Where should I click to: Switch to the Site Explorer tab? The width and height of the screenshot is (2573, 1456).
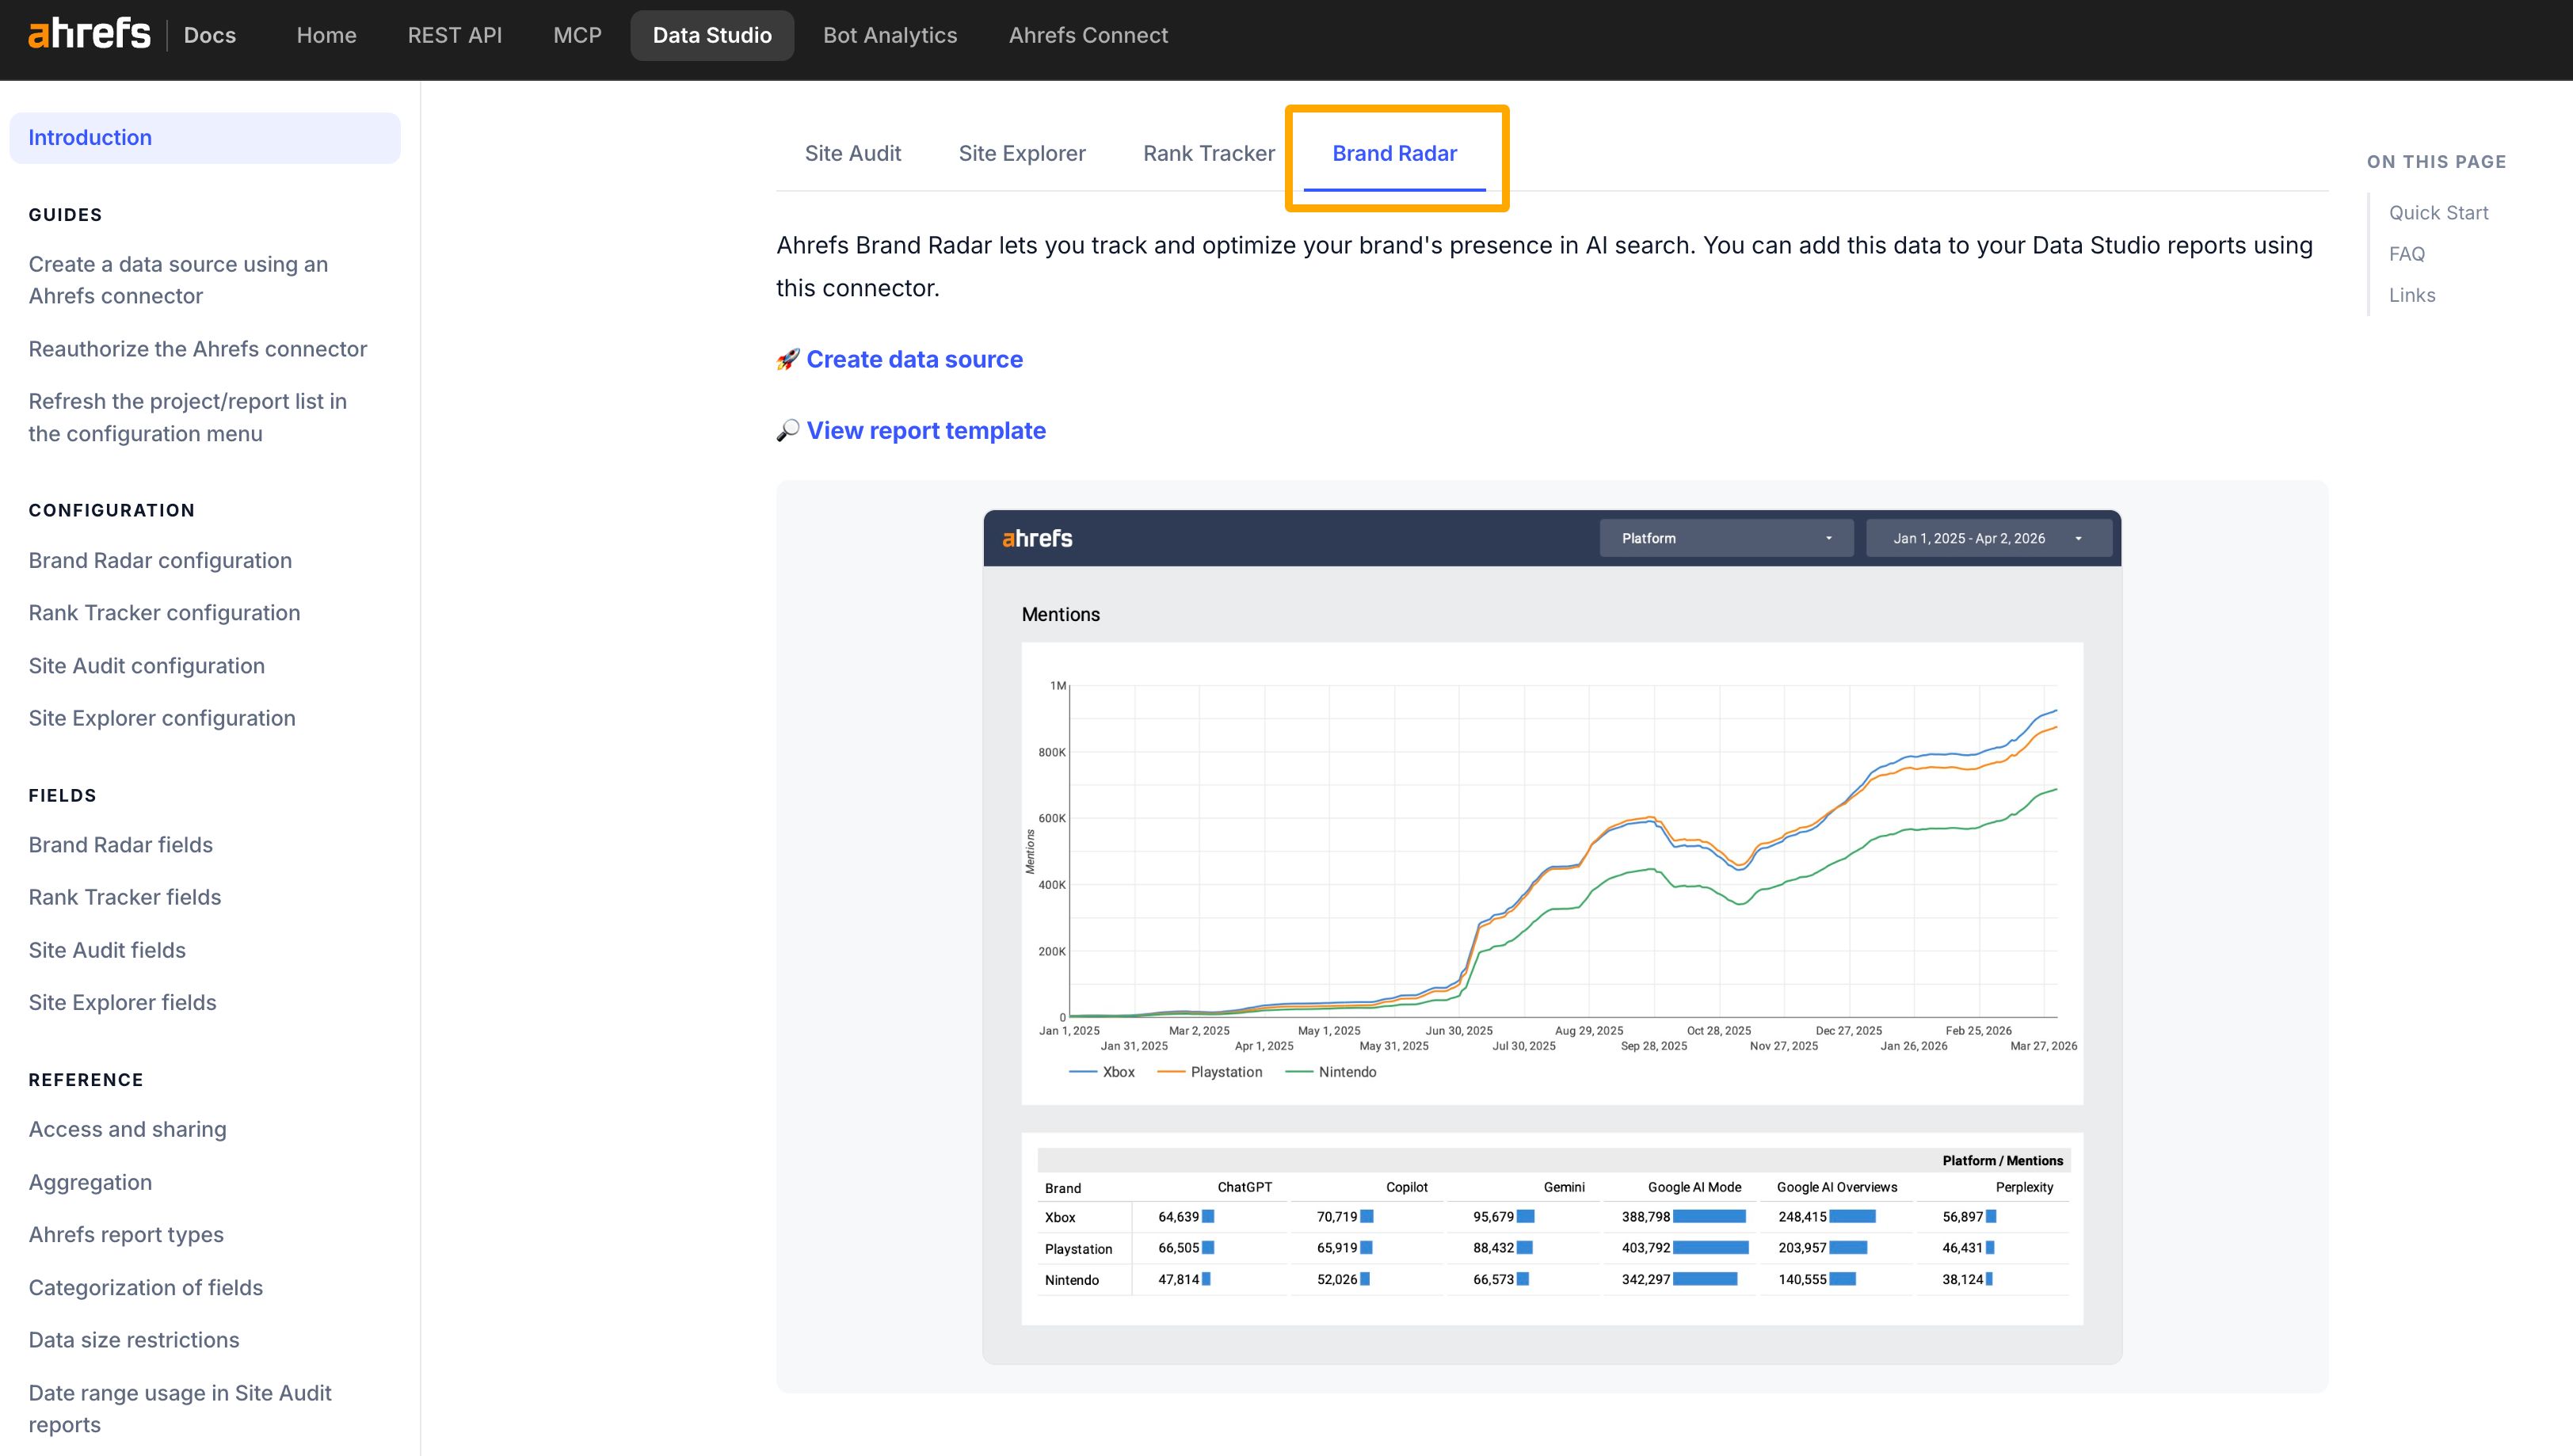1022,153
